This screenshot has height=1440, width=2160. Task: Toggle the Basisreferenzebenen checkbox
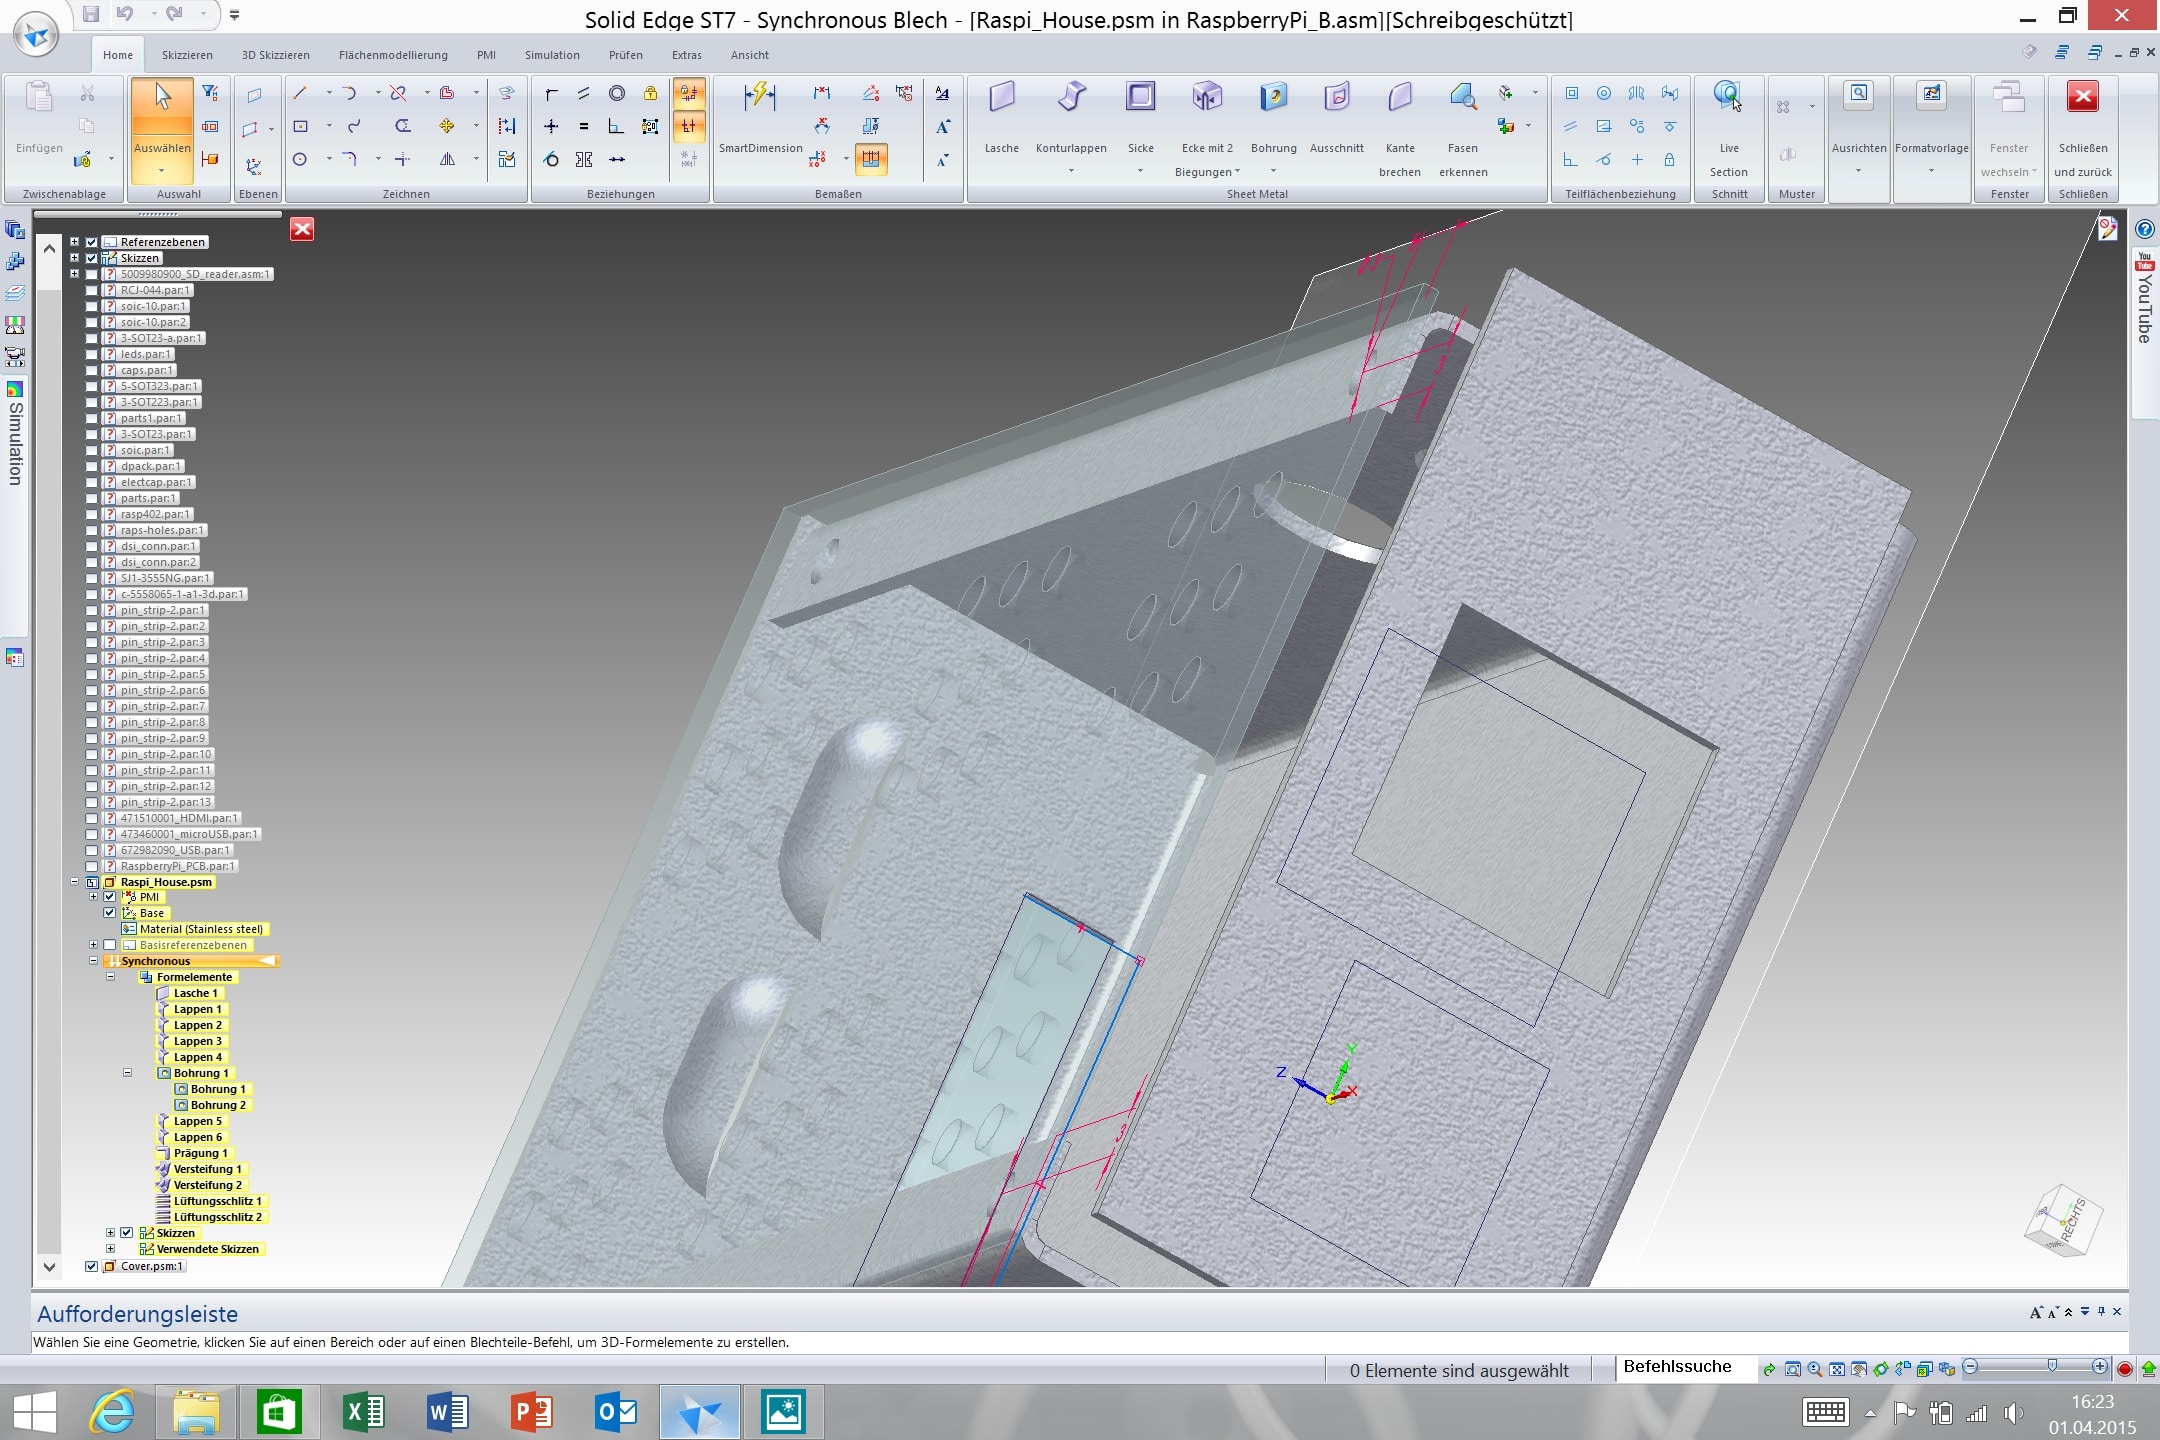point(110,945)
